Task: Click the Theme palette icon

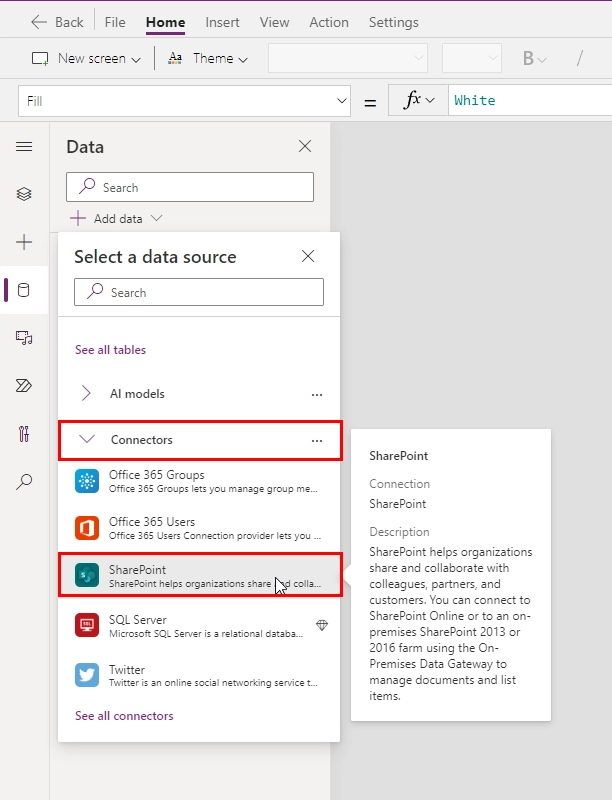Action: click(x=175, y=58)
